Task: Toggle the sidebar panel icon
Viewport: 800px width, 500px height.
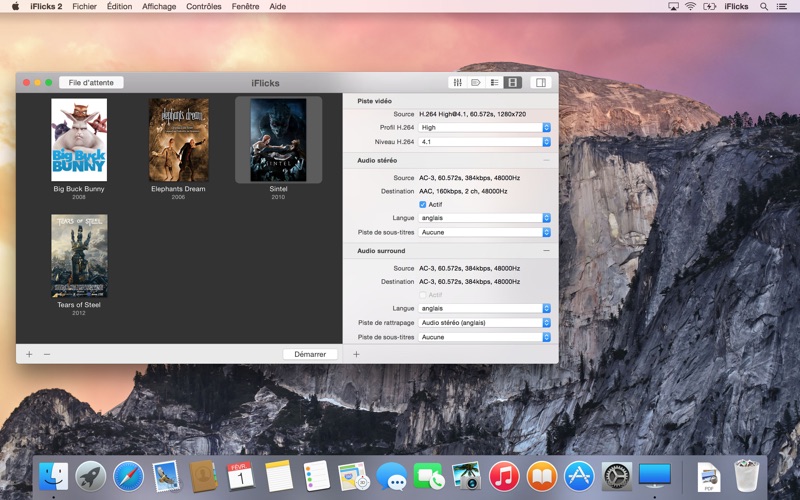Action: point(541,82)
